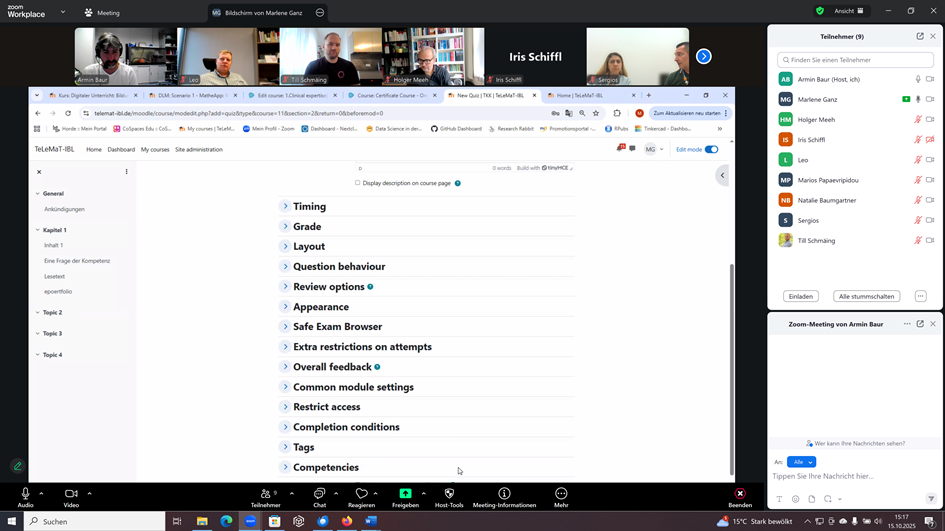Open Site administration in Moodle navigation
The image size is (945, 531).
199,149
